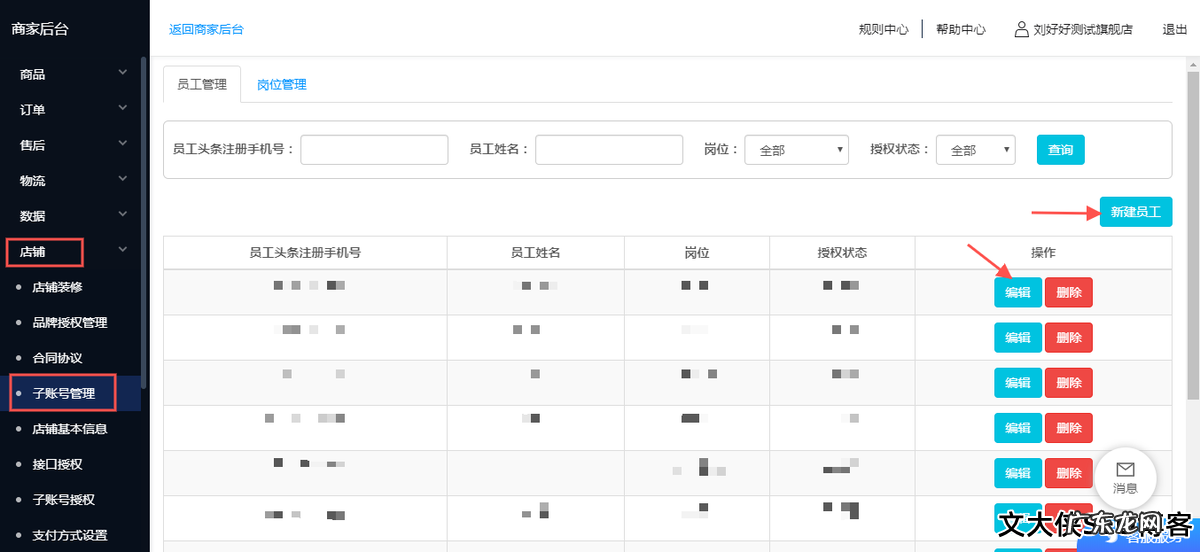1200x552 pixels.
Task: Expand the 订单 sidebar section
Action: coord(70,110)
